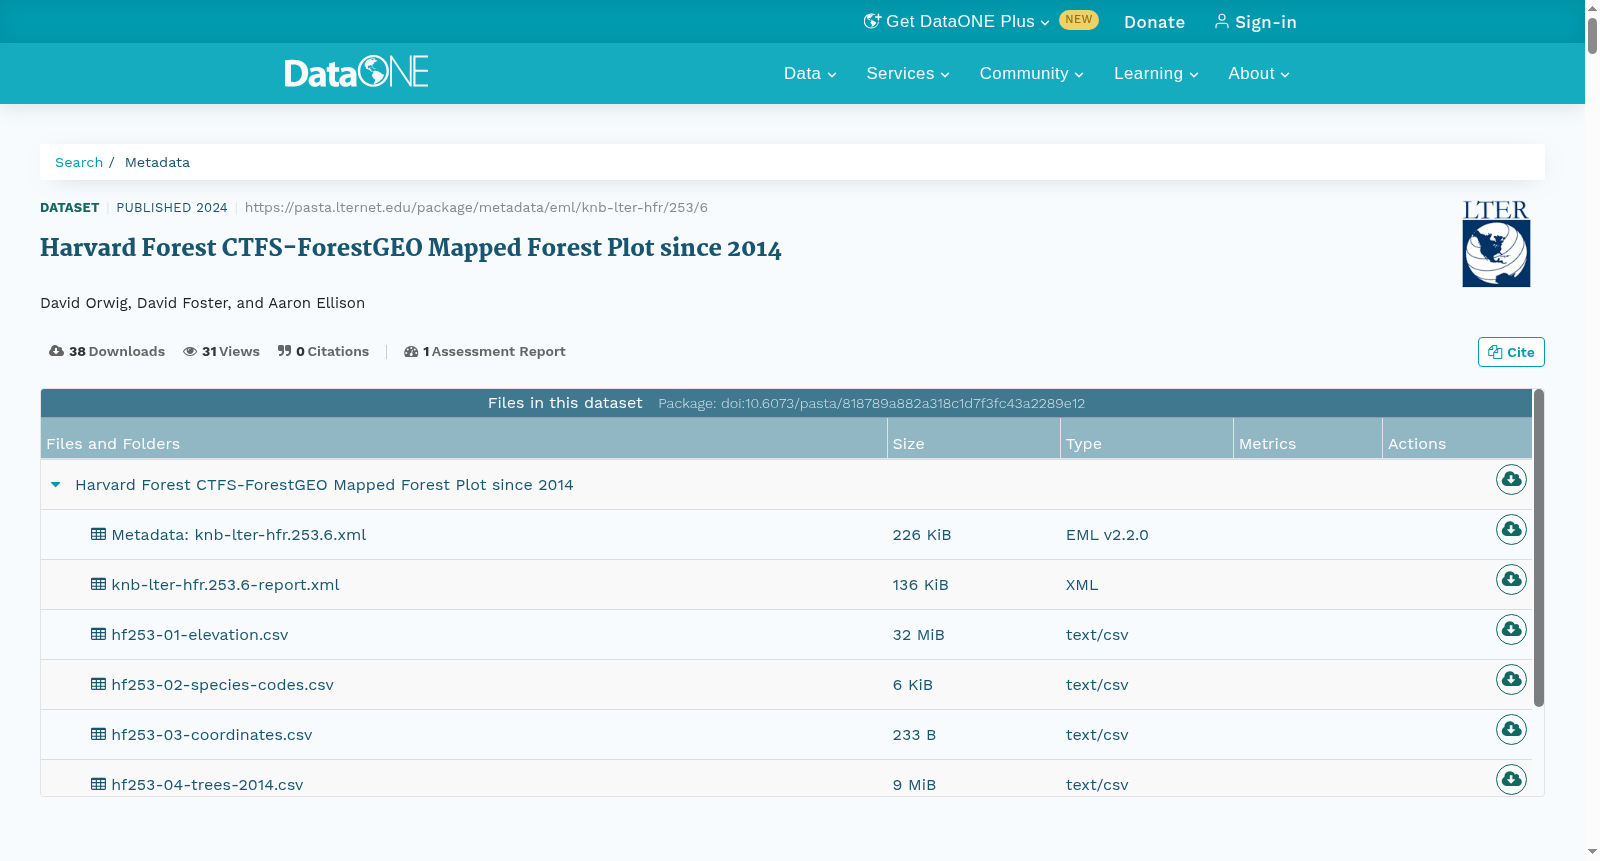
Task: Select Metadata: knb-lter-hfr.253.6.xml file name
Action: pos(239,535)
